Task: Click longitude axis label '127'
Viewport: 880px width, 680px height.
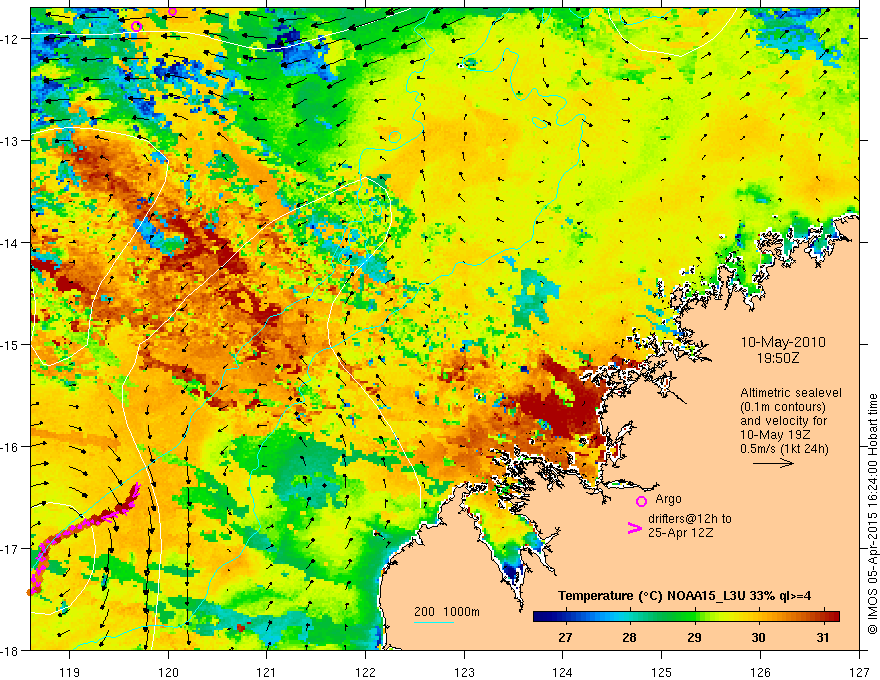Action: point(859,672)
